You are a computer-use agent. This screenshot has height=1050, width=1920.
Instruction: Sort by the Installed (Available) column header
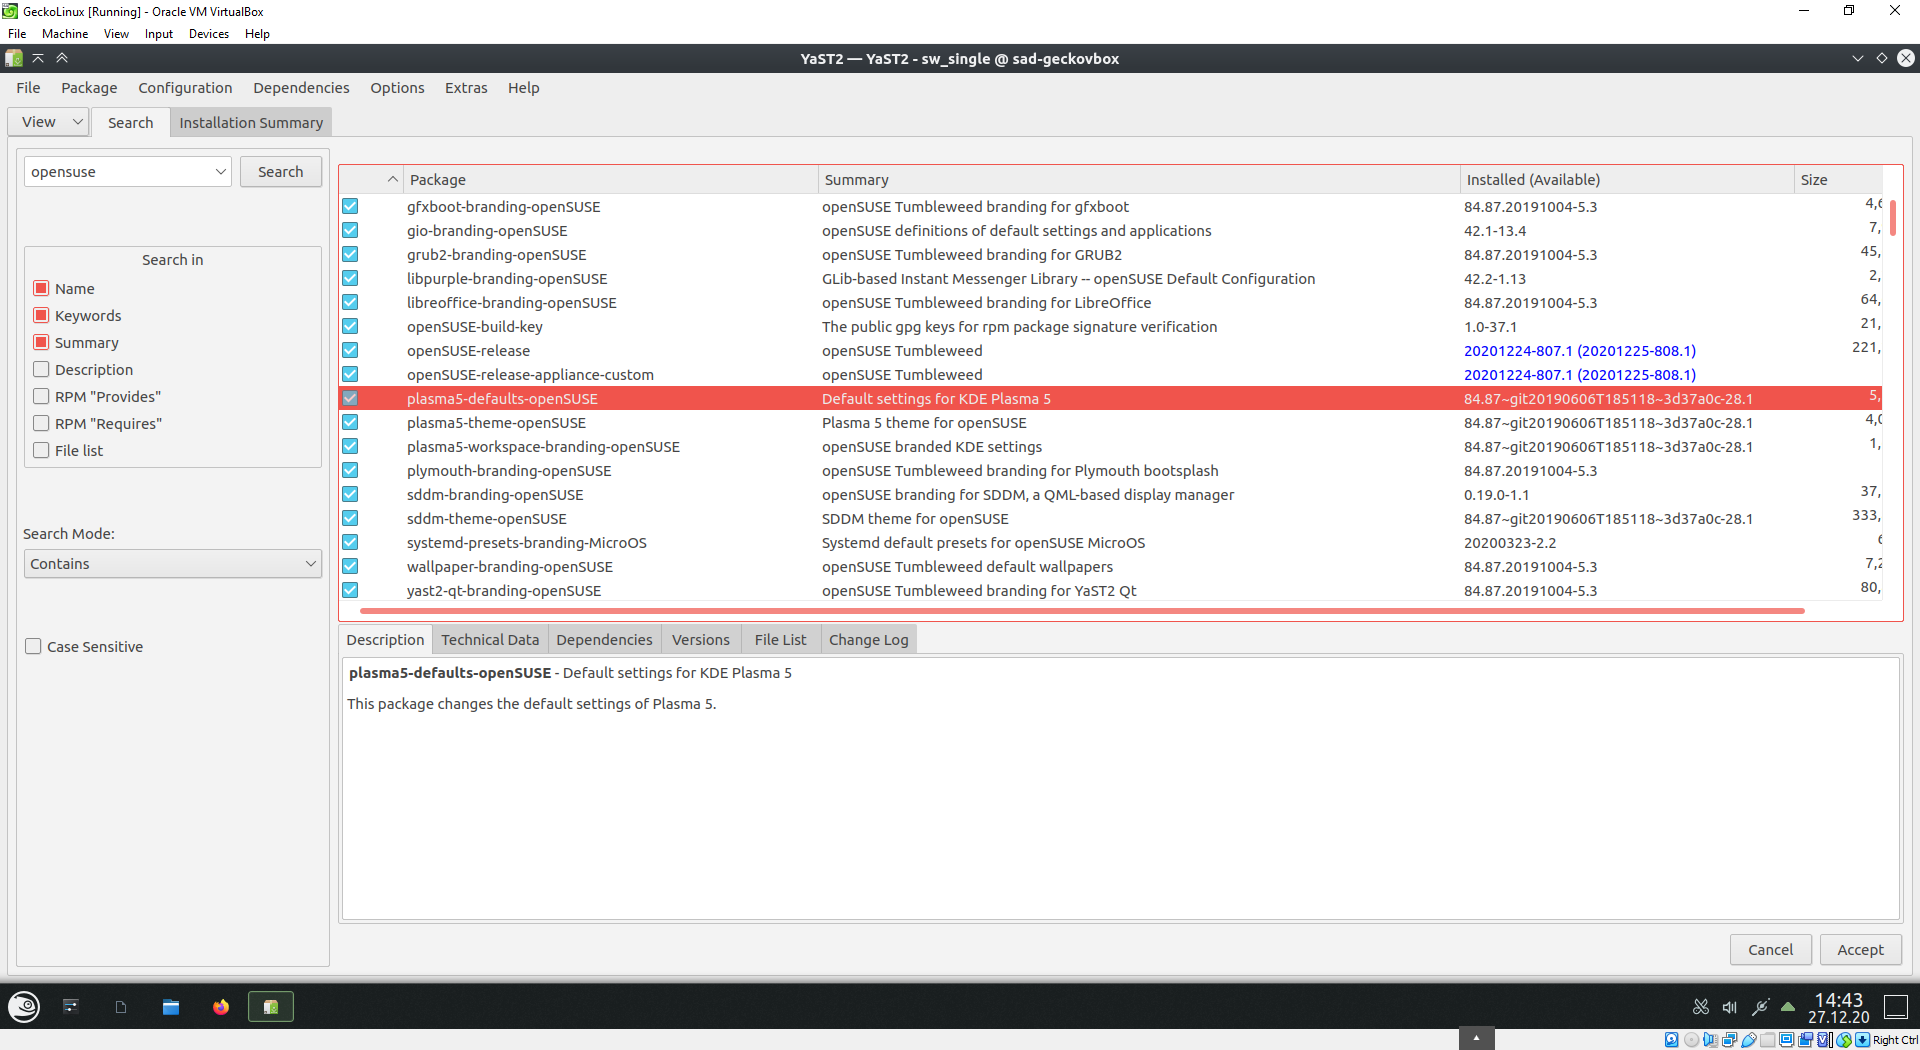click(1626, 180)
